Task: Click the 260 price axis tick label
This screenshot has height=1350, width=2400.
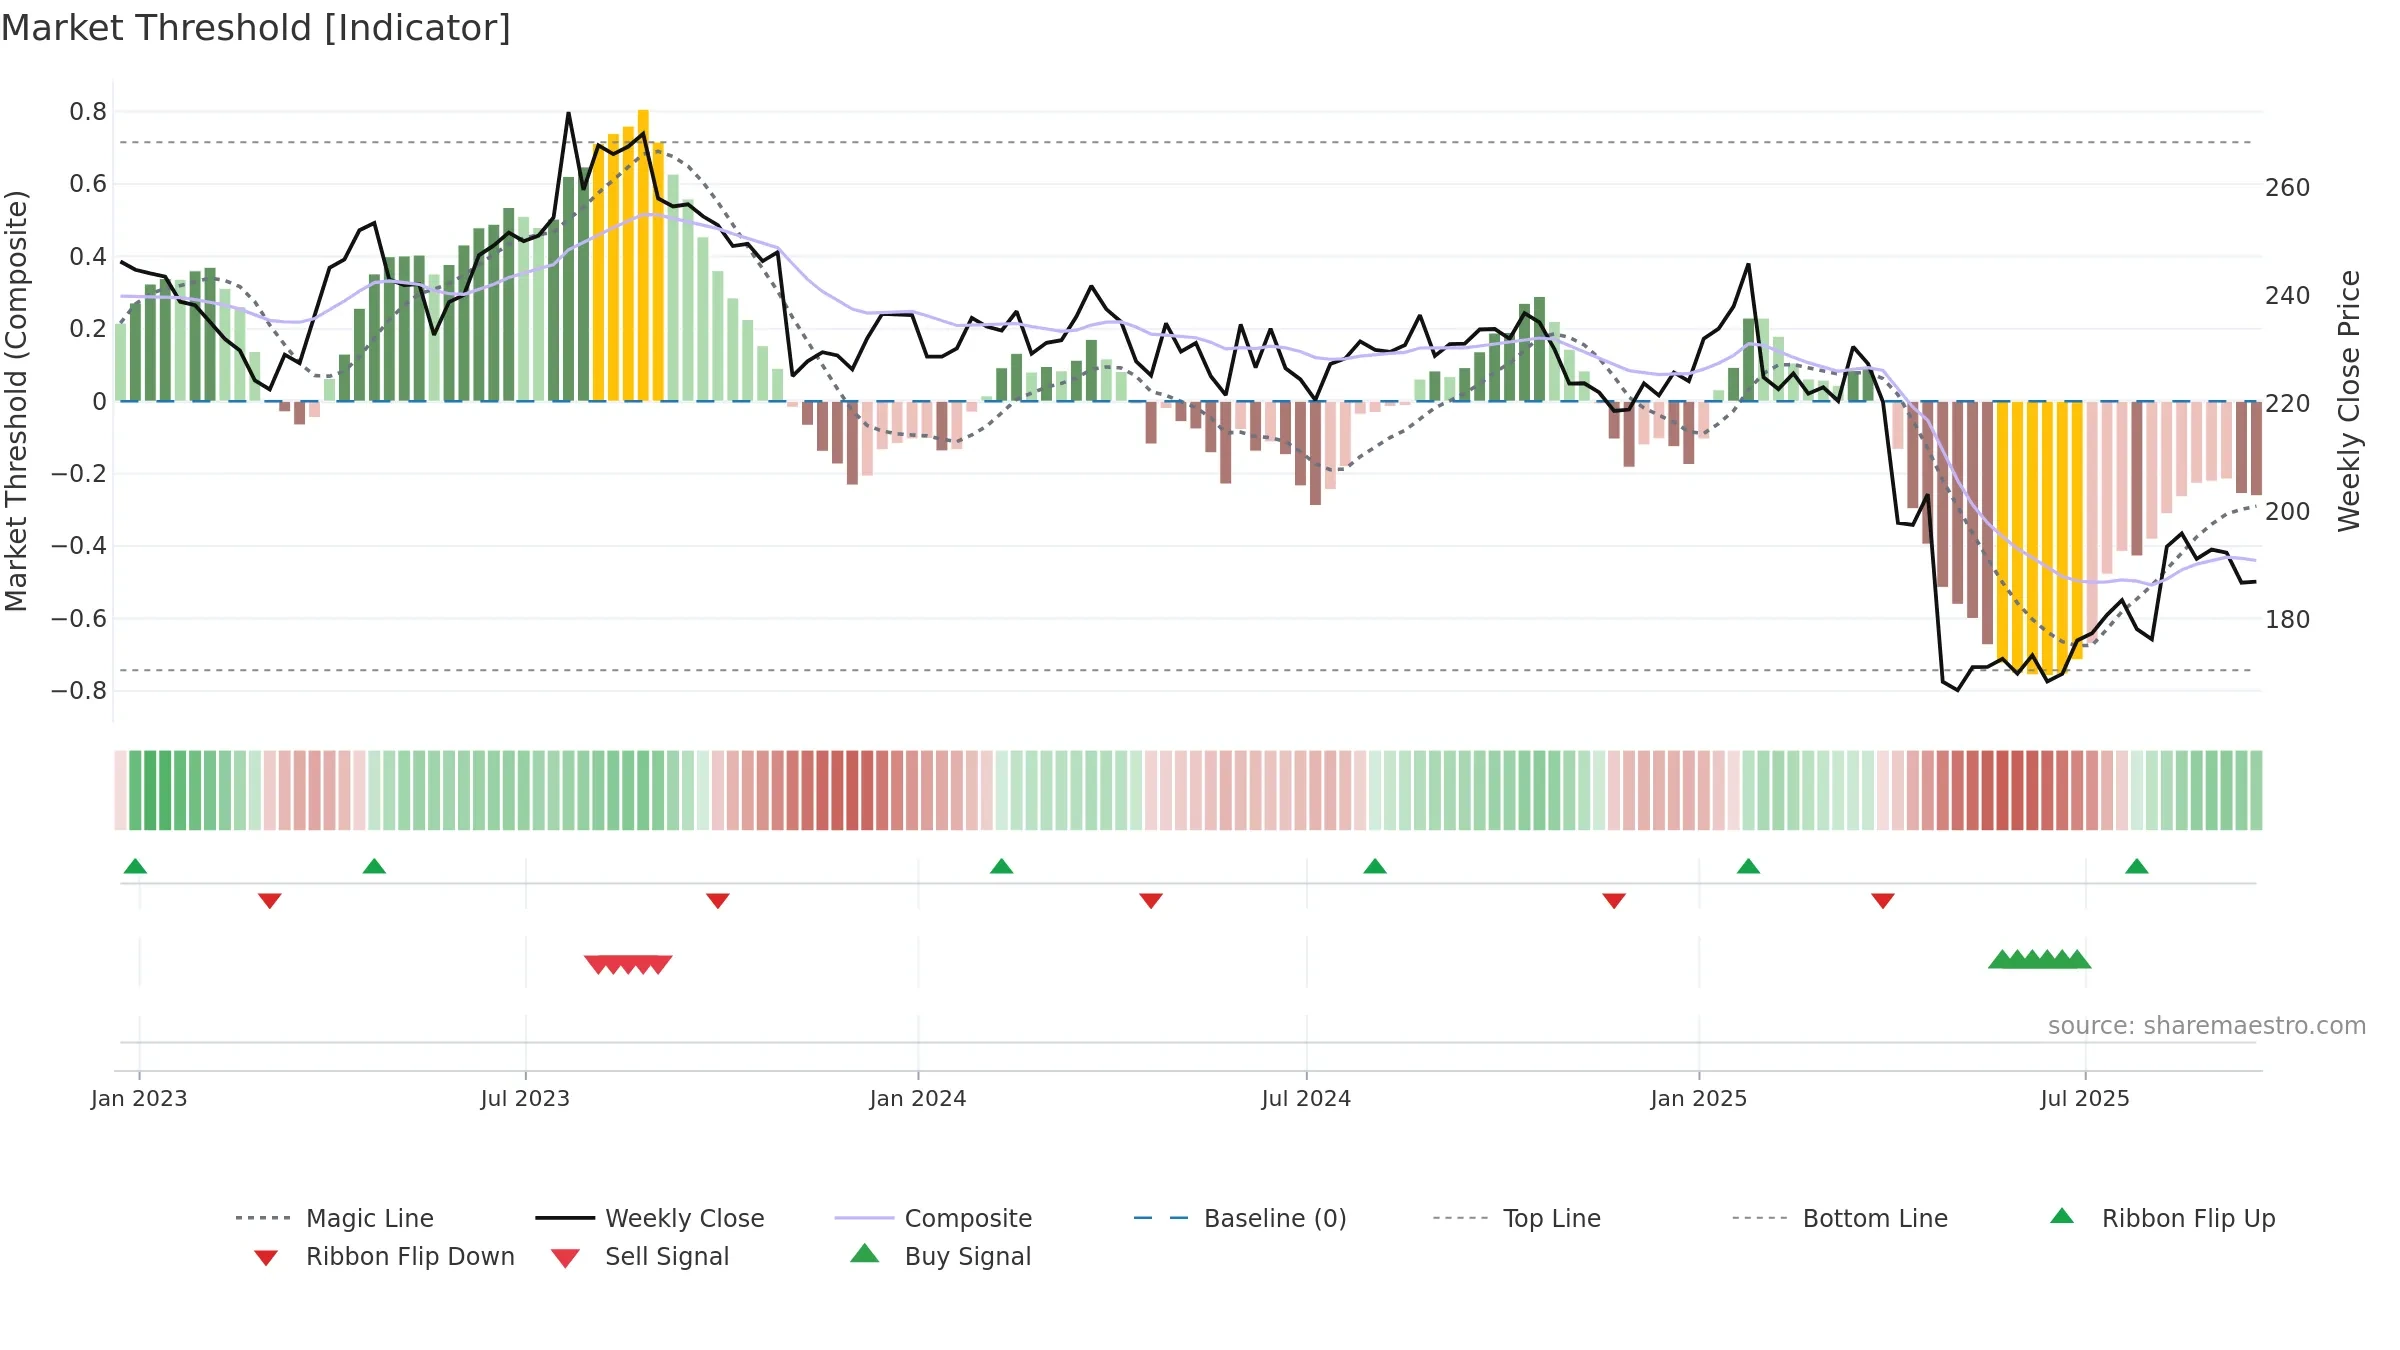Action: 2288,188
